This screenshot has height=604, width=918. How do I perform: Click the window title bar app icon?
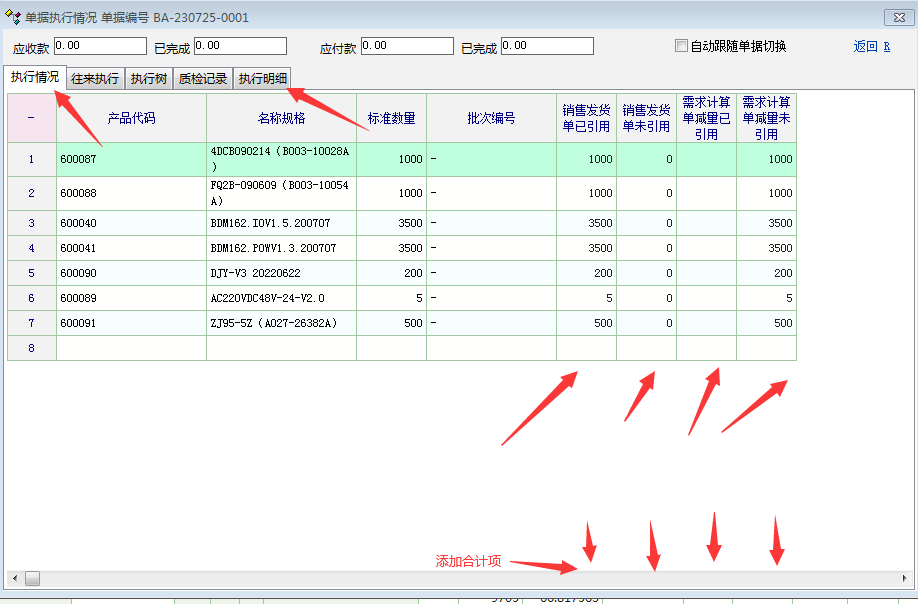[13, 17]
